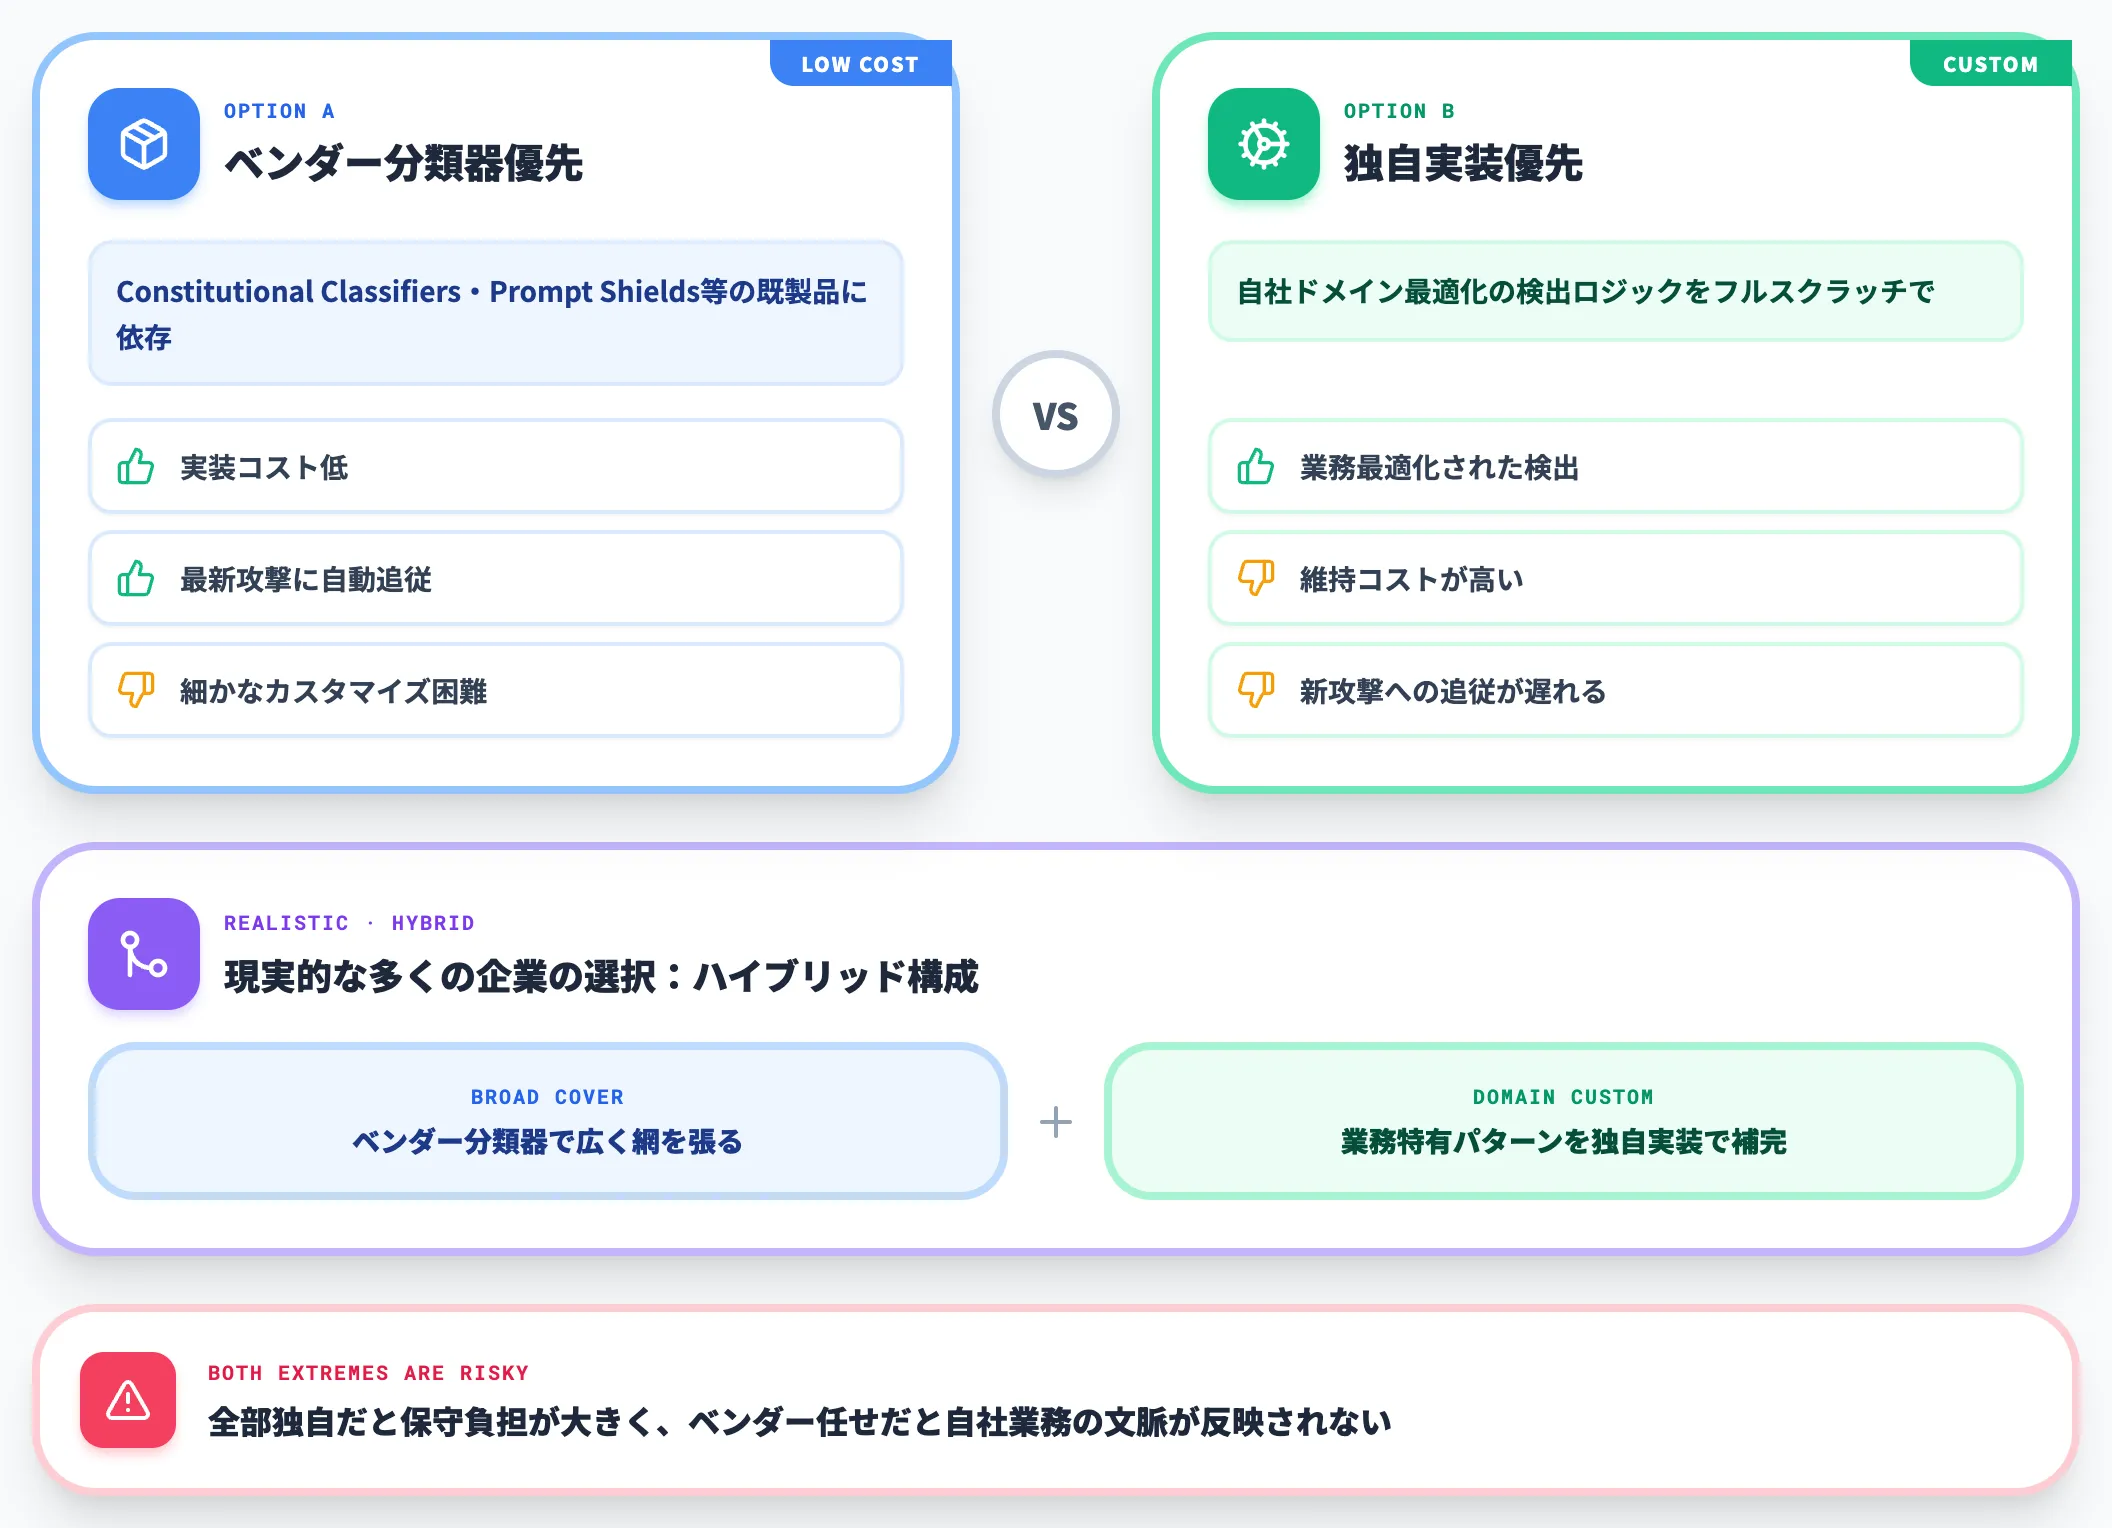Click the blue cube icon for Option A
The image size is (2112, 1528).
[144, 144]
